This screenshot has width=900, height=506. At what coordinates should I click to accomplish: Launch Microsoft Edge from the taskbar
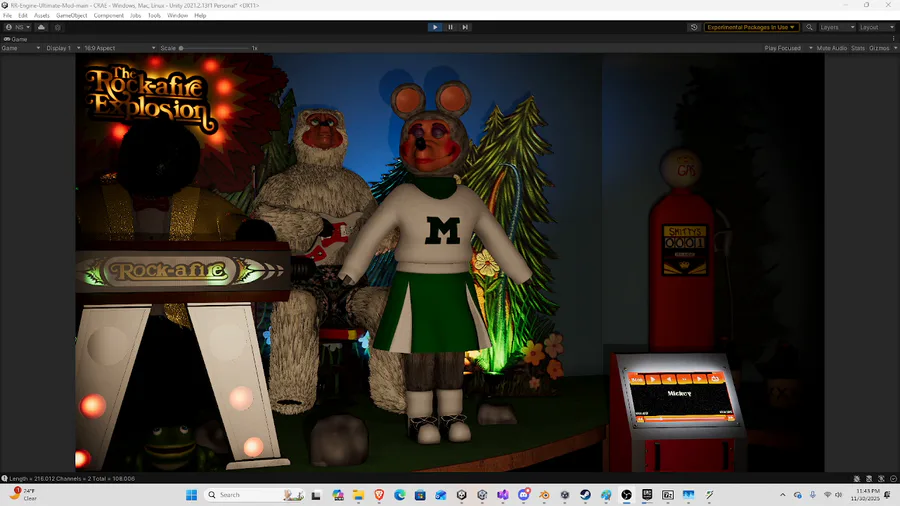399,495
